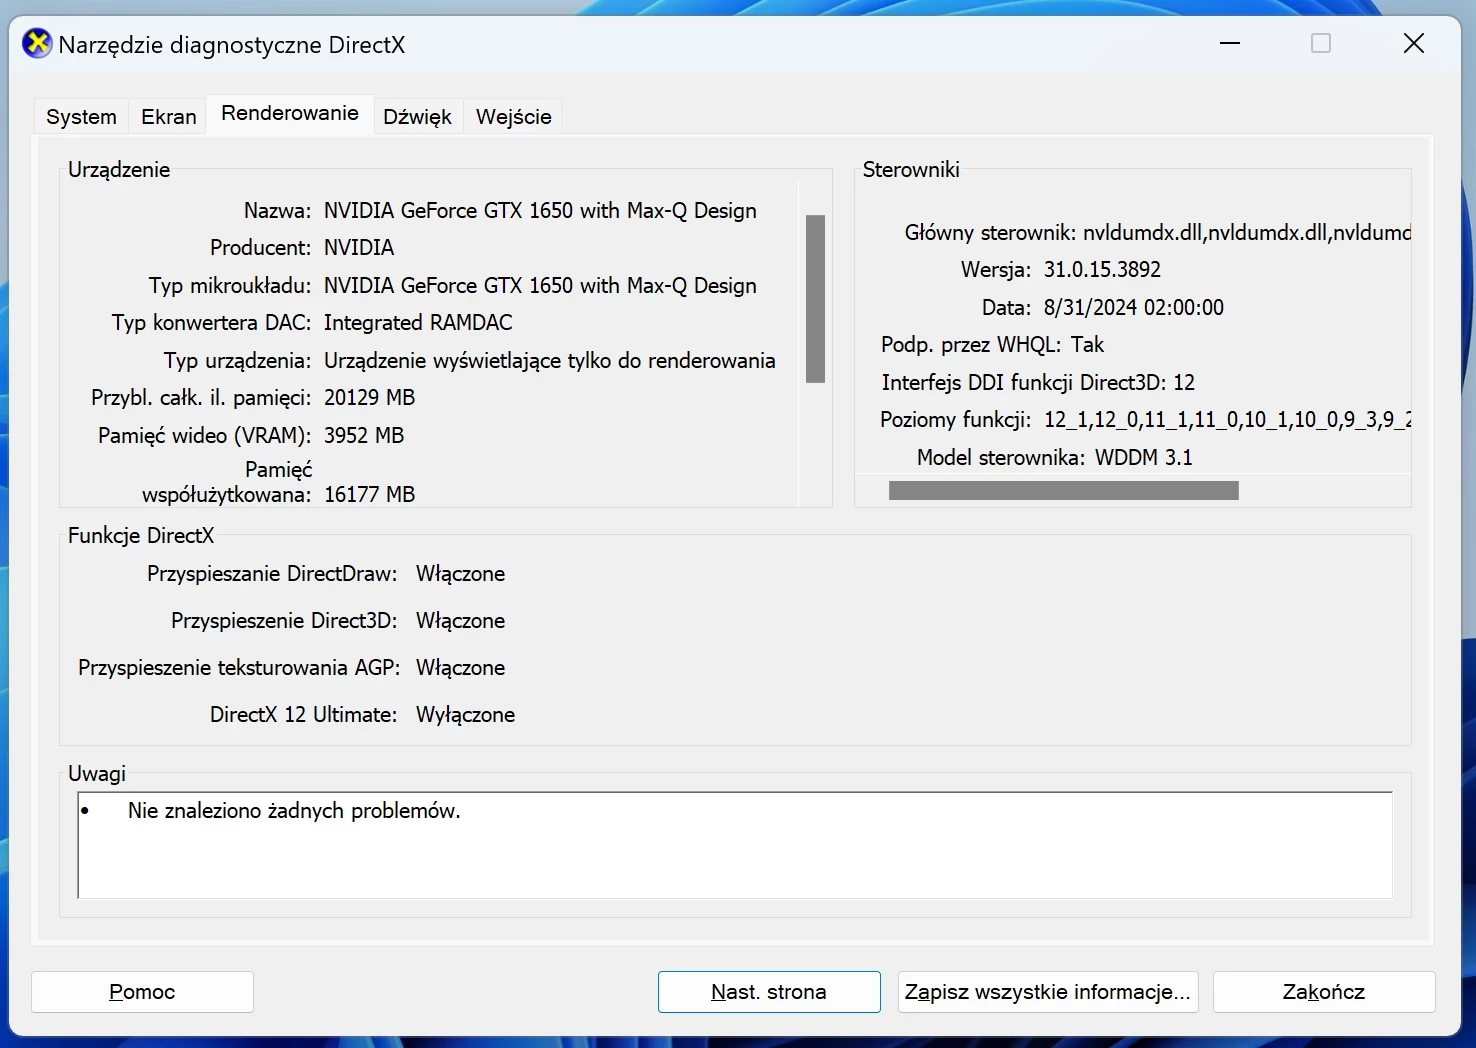
Task: Go to next page with Nast. strona
Action: click(769, 992)
